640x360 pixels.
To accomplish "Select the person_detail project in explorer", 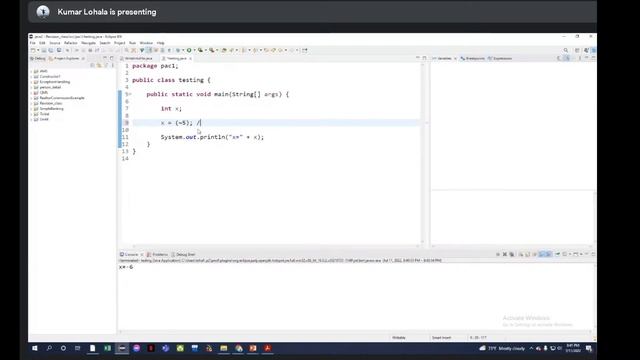I will click(x=50, y=87).
